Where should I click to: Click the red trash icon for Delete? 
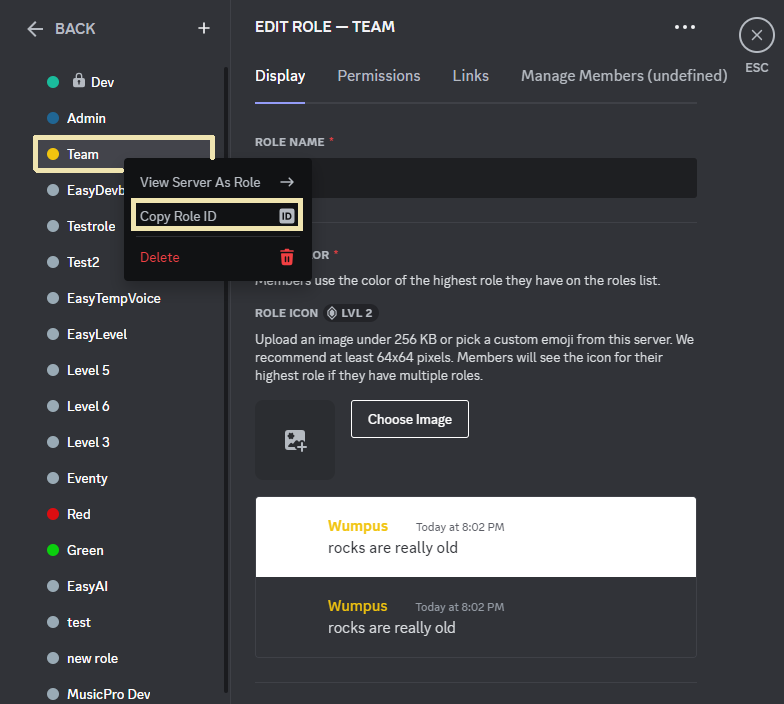pyautogui.click(x=286, y=257)
